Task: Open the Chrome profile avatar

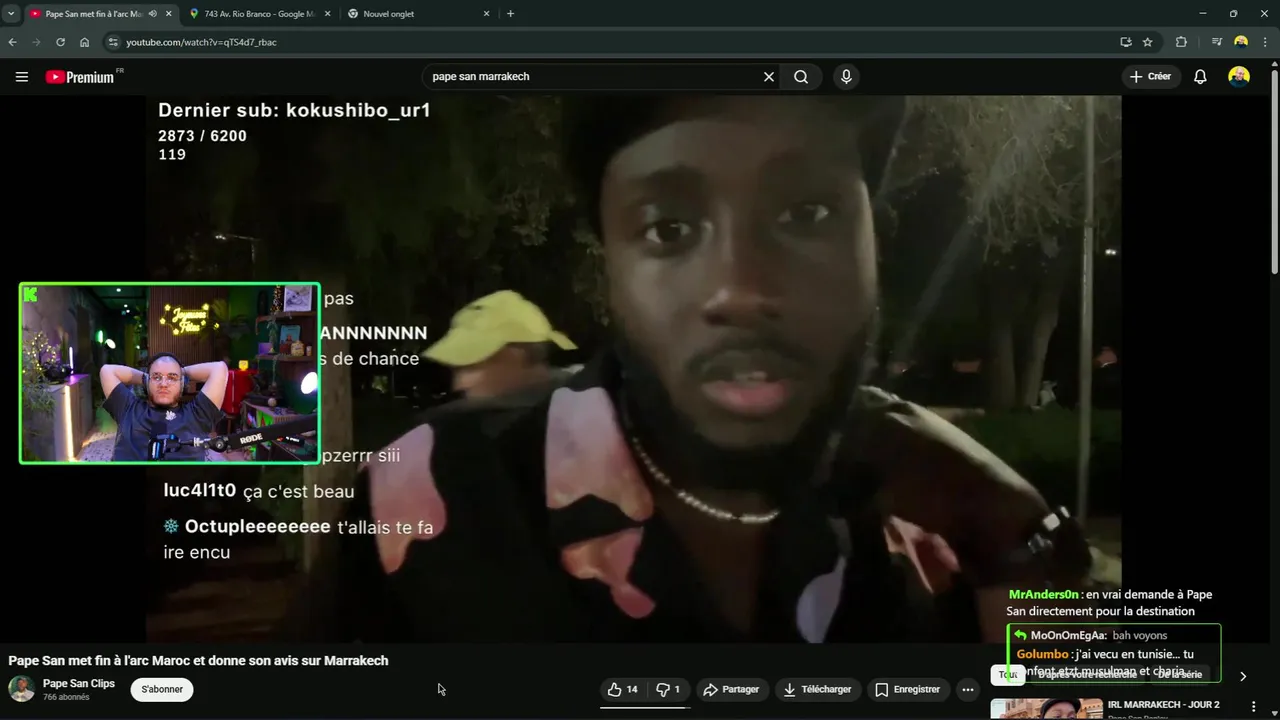Action: (1241, 42)
